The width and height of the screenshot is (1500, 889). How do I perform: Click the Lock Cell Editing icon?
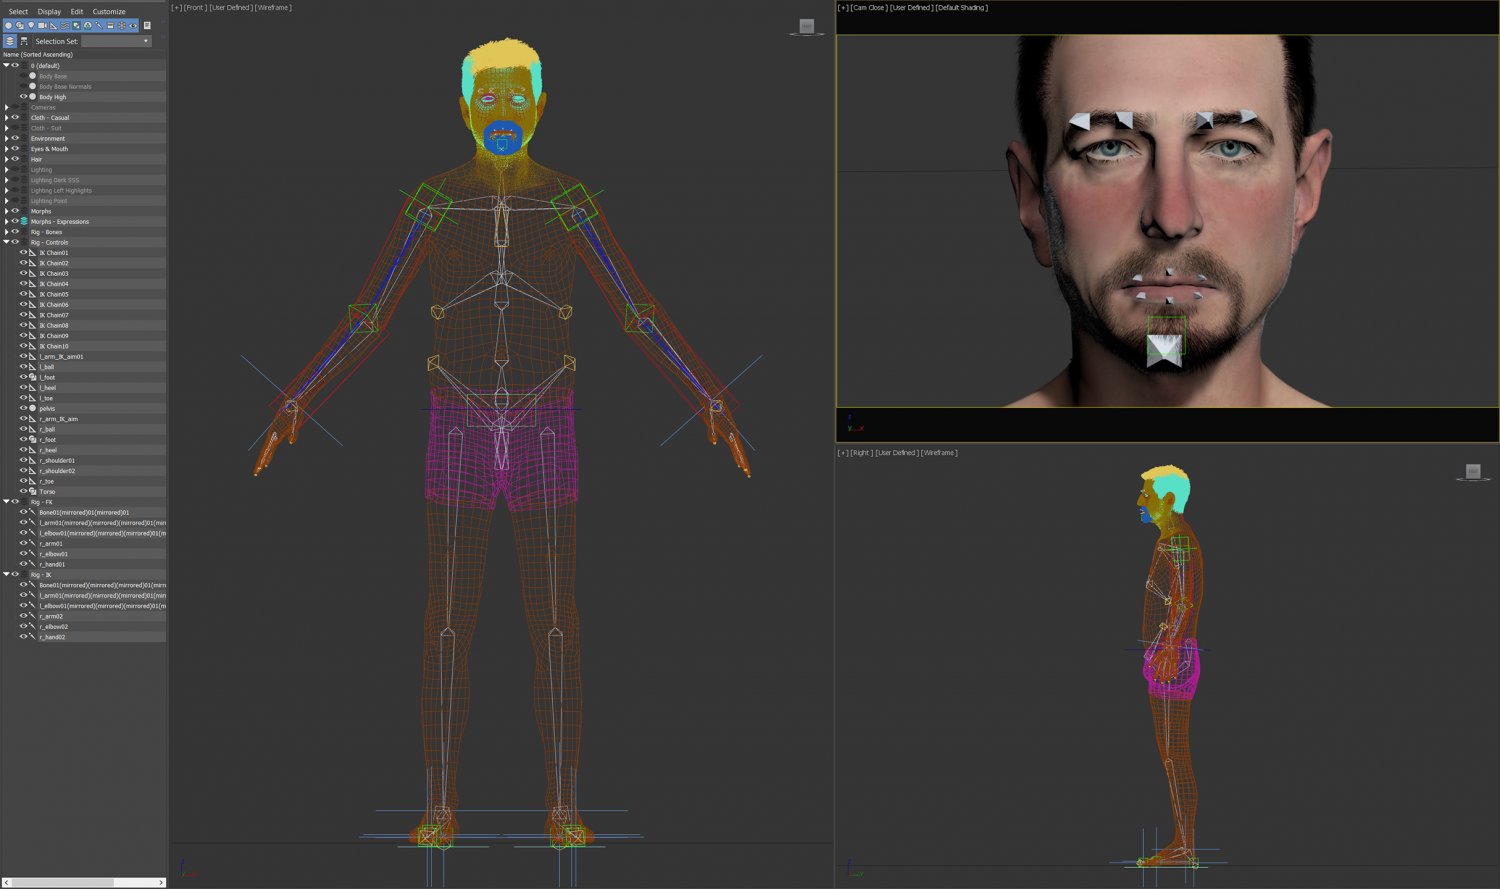click(x=147, y=25)
